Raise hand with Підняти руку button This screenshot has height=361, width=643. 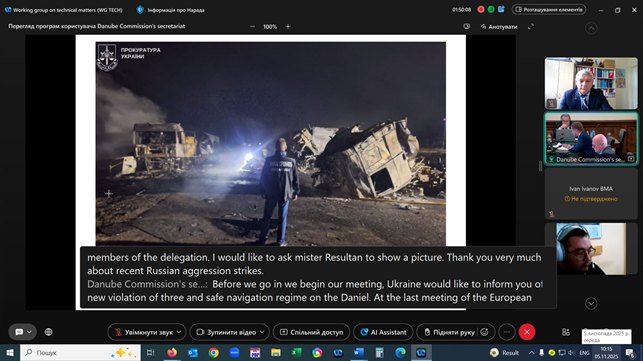pos(449,332)
